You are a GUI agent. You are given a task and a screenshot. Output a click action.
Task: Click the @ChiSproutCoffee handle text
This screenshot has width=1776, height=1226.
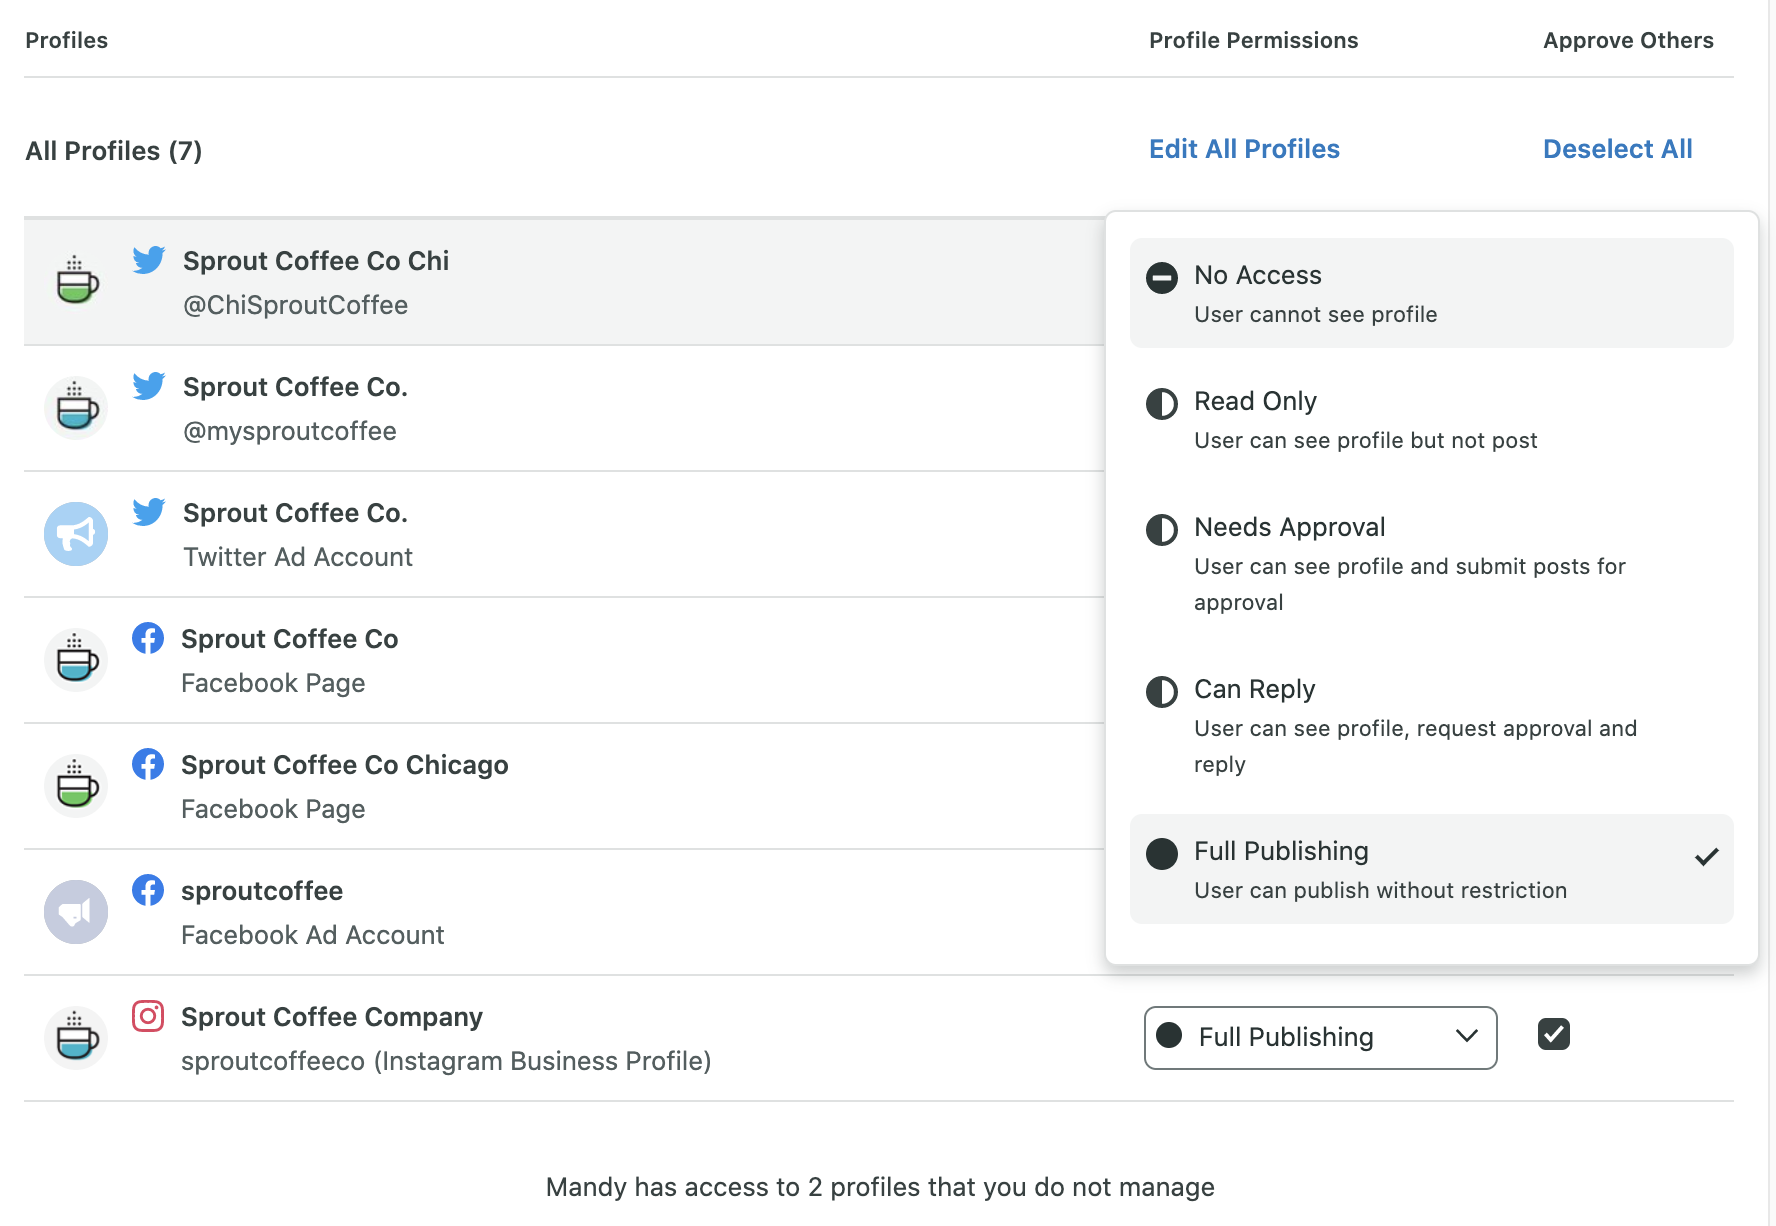pyautogui.click(x=295, y=305)
